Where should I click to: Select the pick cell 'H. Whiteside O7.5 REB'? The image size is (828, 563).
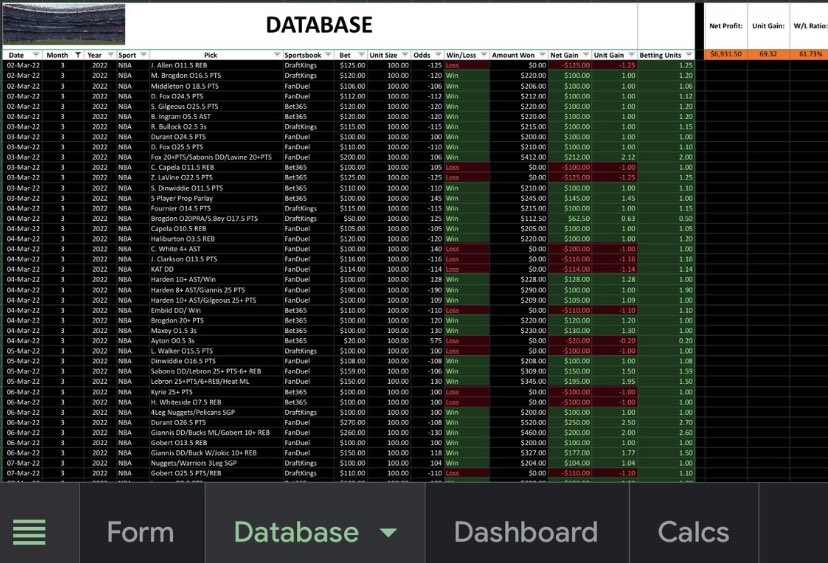[215, 402]
